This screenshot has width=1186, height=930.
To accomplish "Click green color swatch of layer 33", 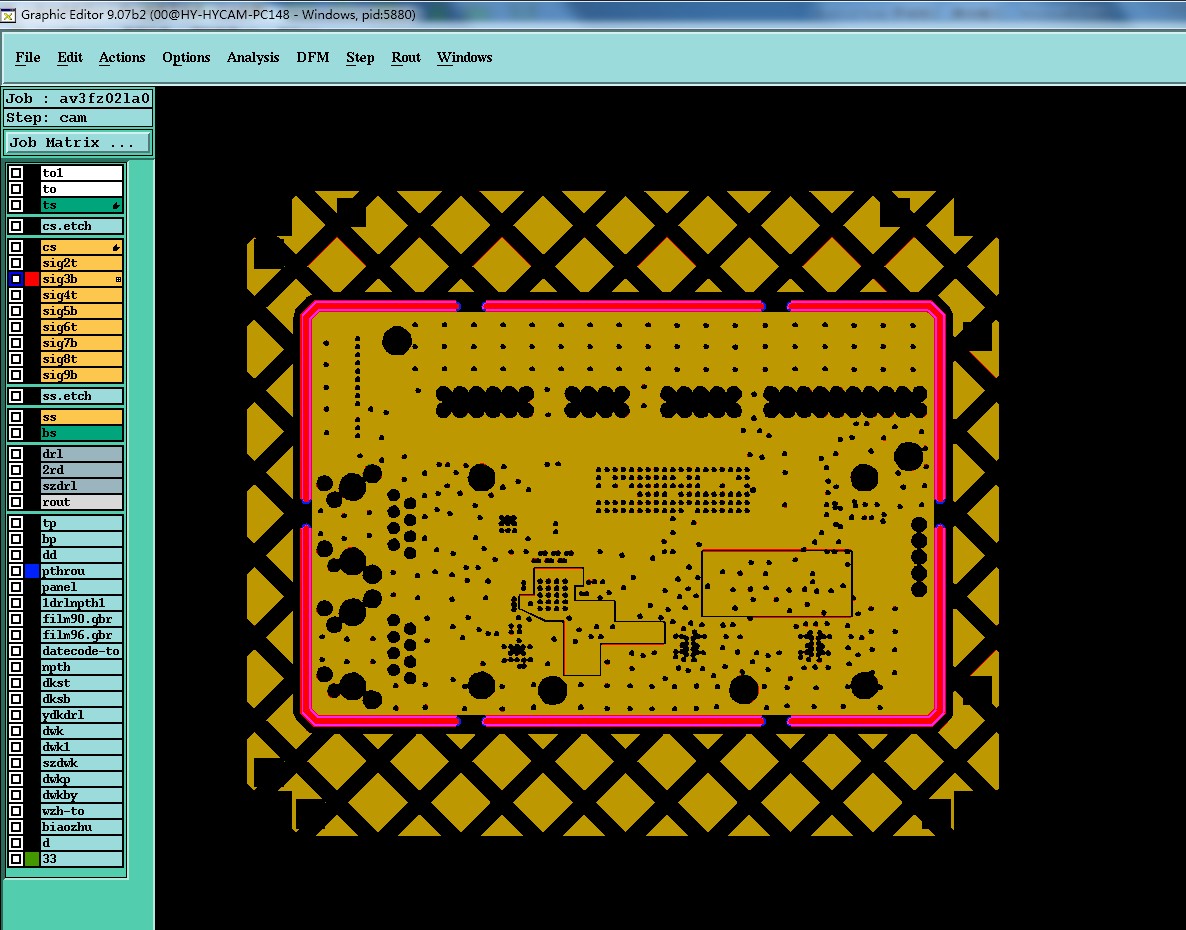I will 32,859.
